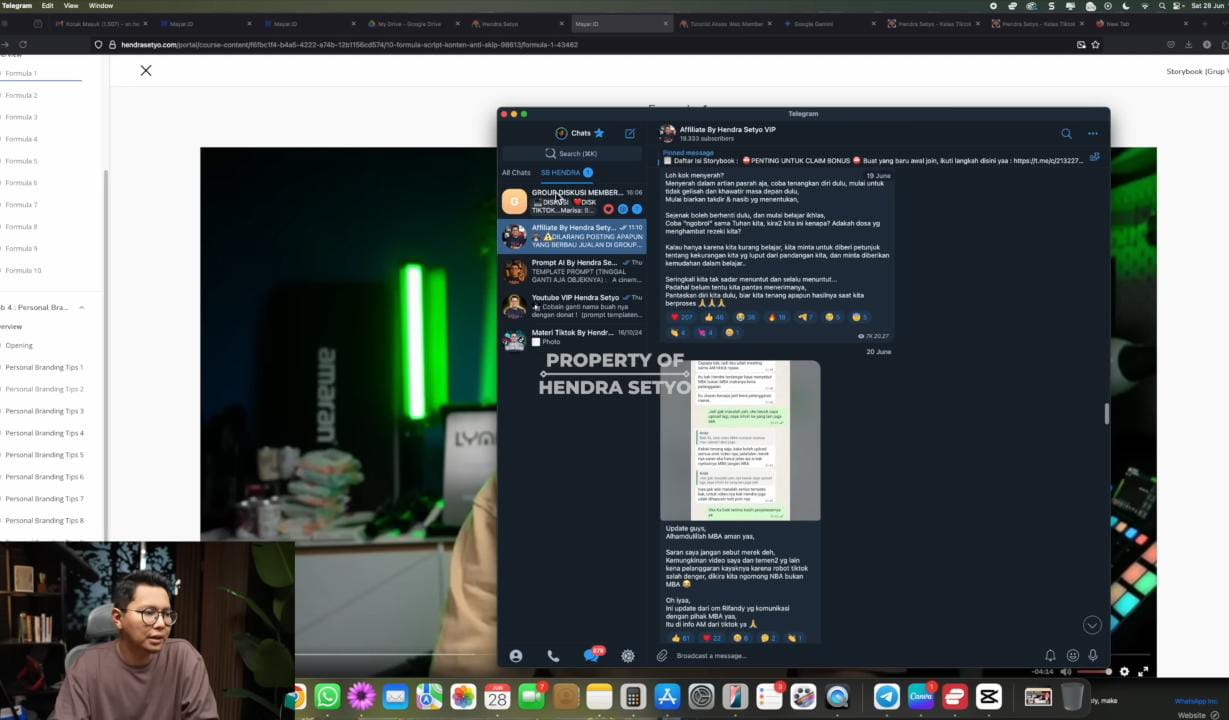Switch to My Drive - Google Drive browser tab

[x=410, y=23]
